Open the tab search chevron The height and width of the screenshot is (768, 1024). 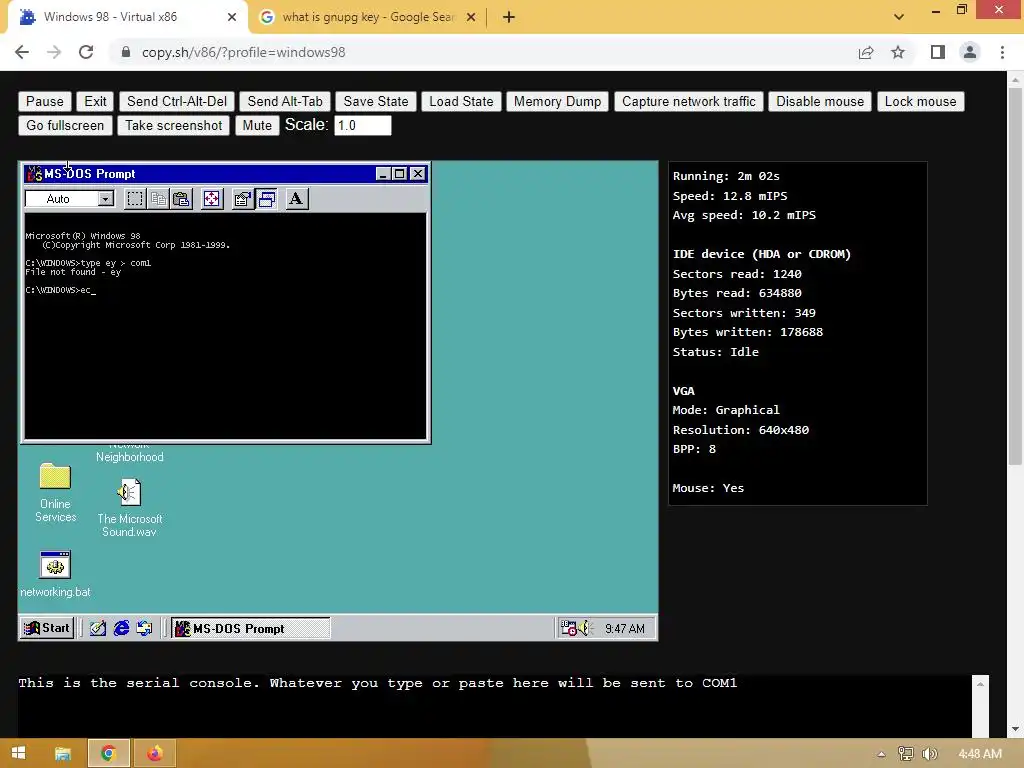coord(899,17)
